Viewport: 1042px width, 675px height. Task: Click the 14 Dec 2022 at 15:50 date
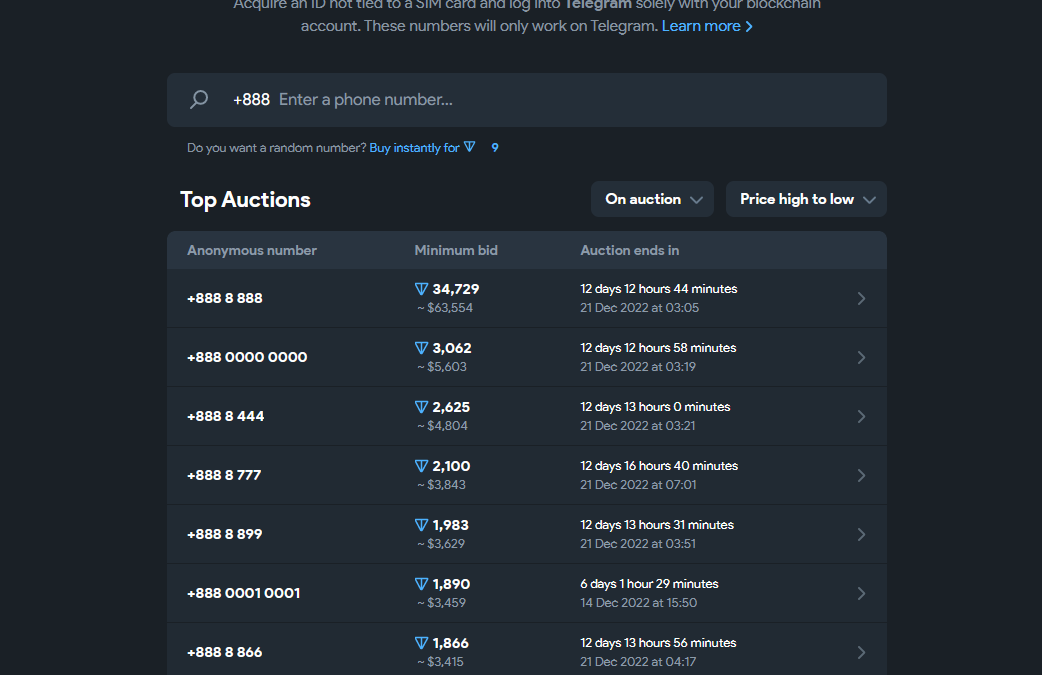coord(639,603)
